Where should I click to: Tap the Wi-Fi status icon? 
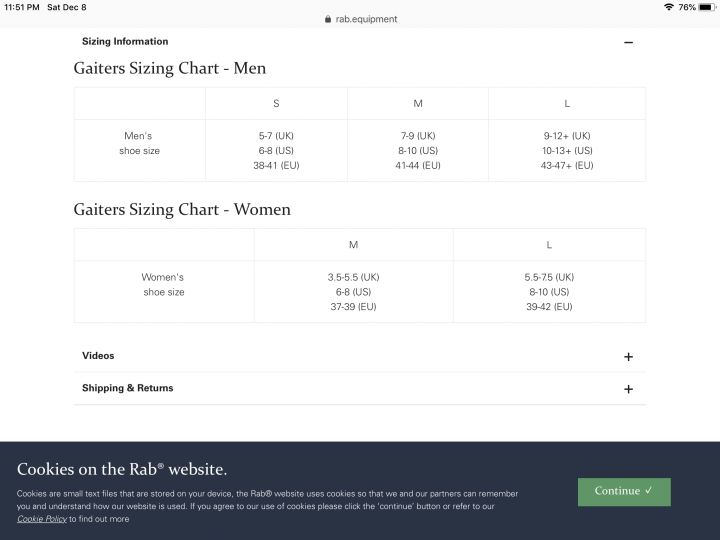669,7
